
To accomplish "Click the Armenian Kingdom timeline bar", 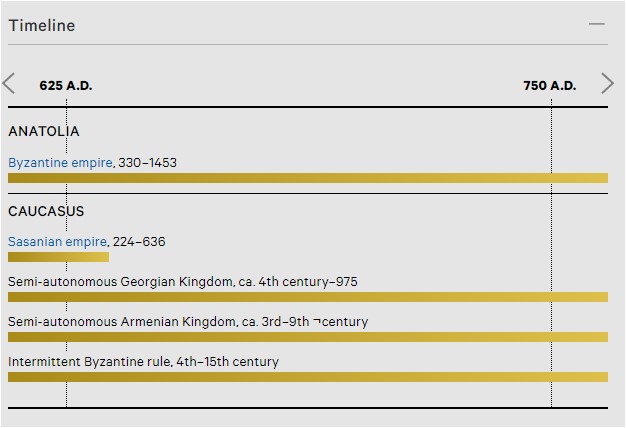I will [308, 337].
